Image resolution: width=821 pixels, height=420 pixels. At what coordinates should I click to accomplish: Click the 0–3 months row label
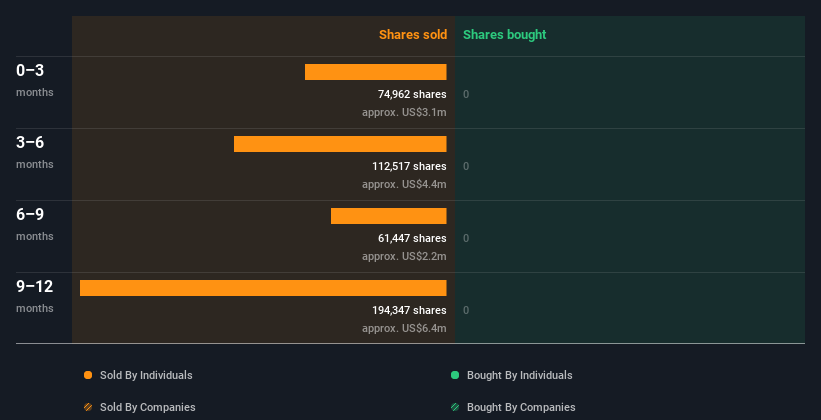pyautogui.click(x=35, y=80)
